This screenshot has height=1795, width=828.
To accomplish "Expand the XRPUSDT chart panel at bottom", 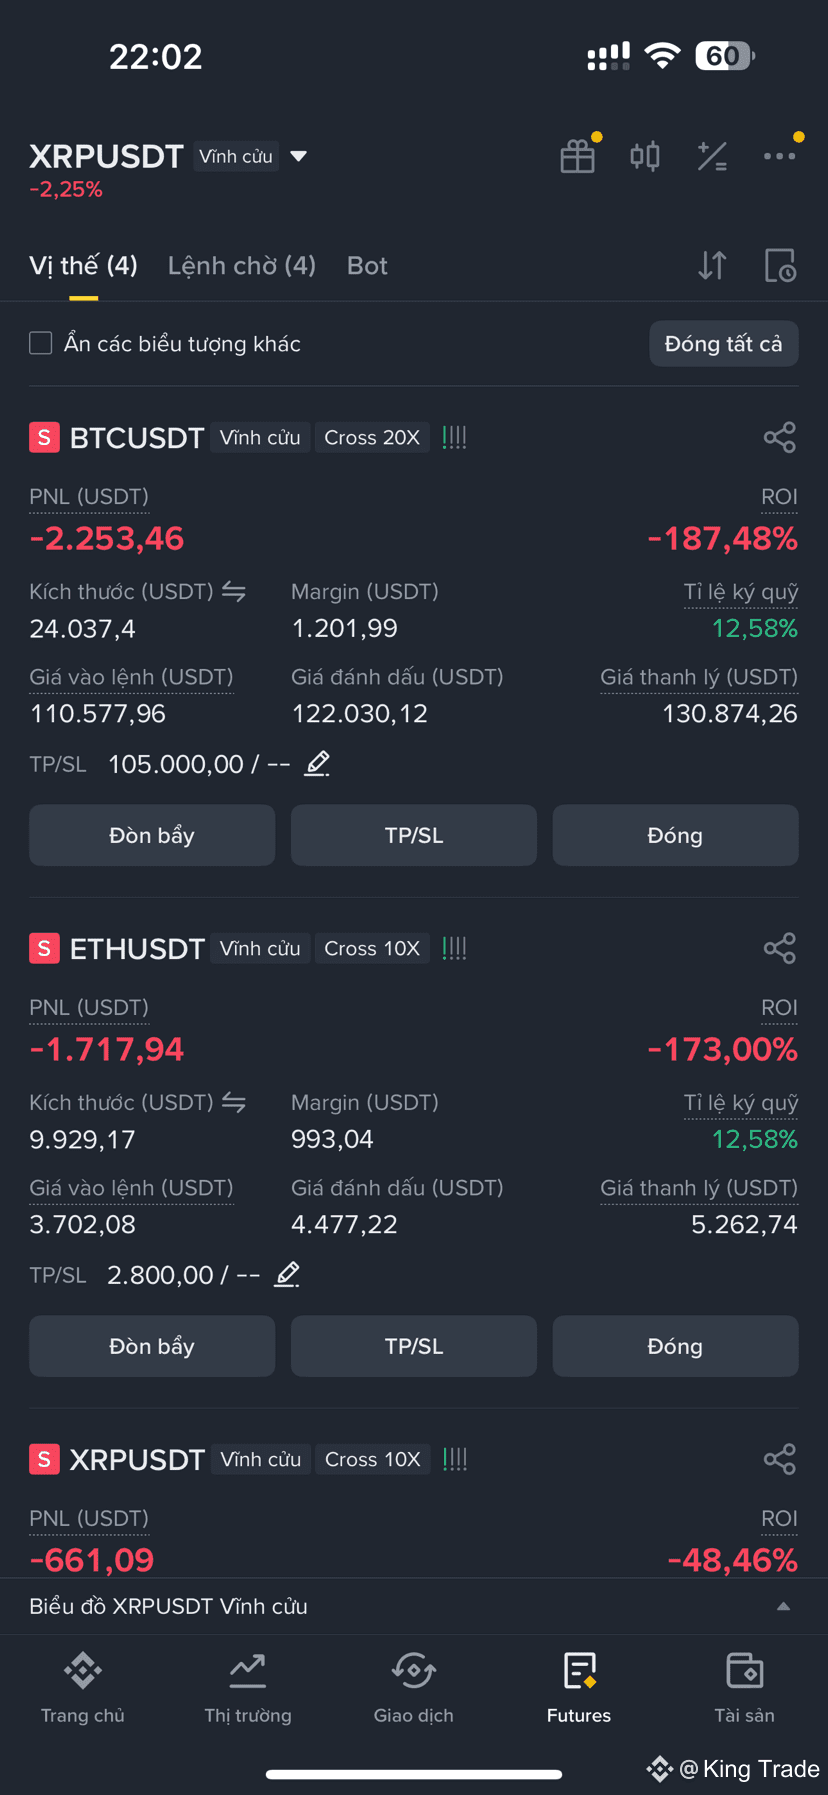I will point(784,1606).
